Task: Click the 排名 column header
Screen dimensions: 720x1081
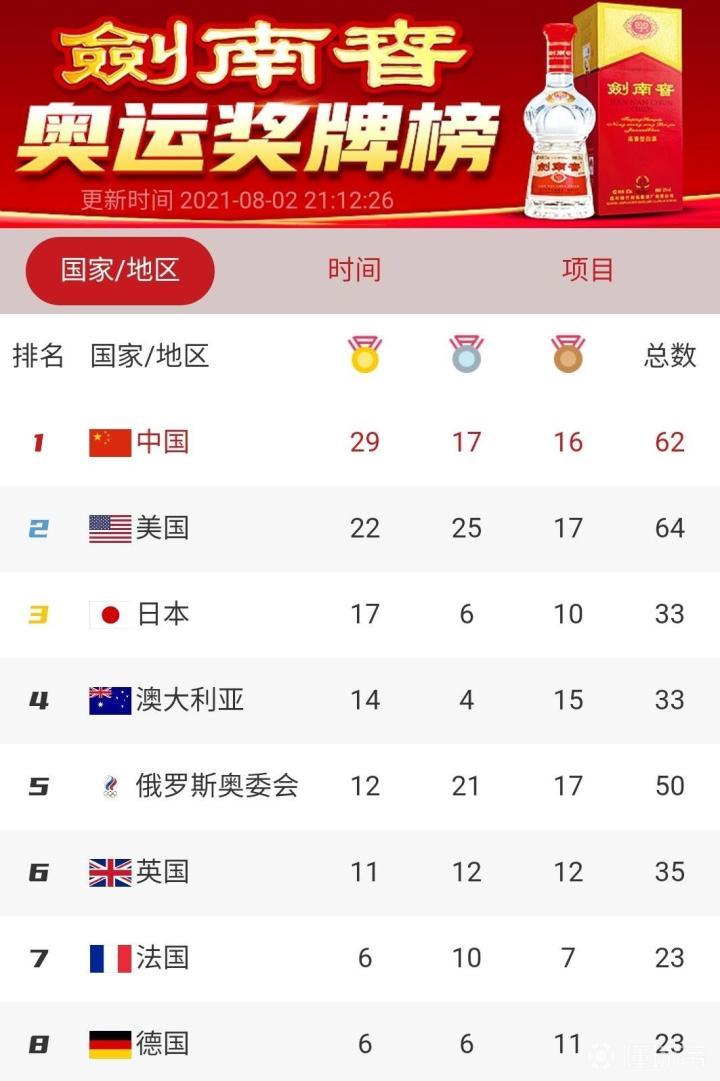Action: pyautogui.click(x=38, y=355)
